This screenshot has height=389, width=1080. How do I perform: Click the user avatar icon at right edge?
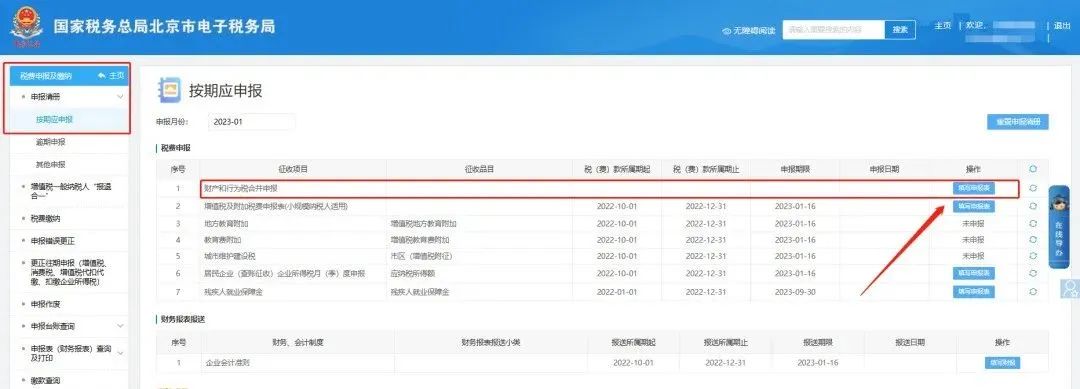click(x=1070, y=288)
